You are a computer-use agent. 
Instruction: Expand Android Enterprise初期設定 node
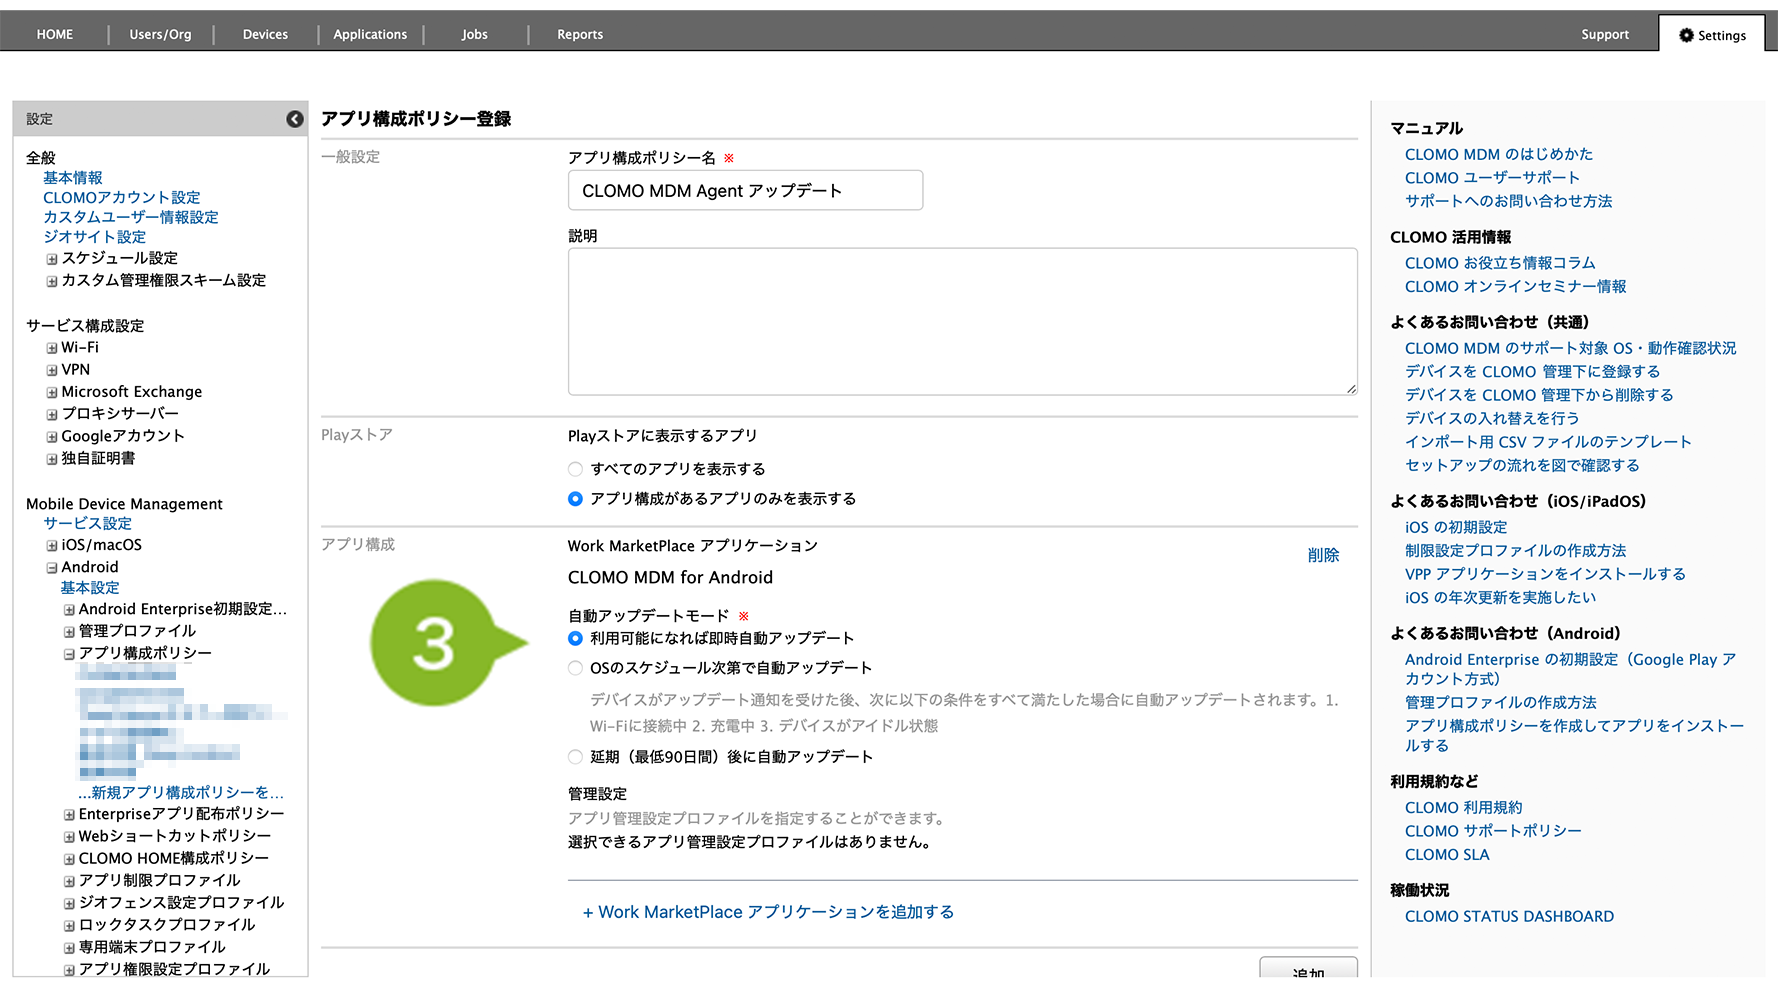(x=69, y=610)
